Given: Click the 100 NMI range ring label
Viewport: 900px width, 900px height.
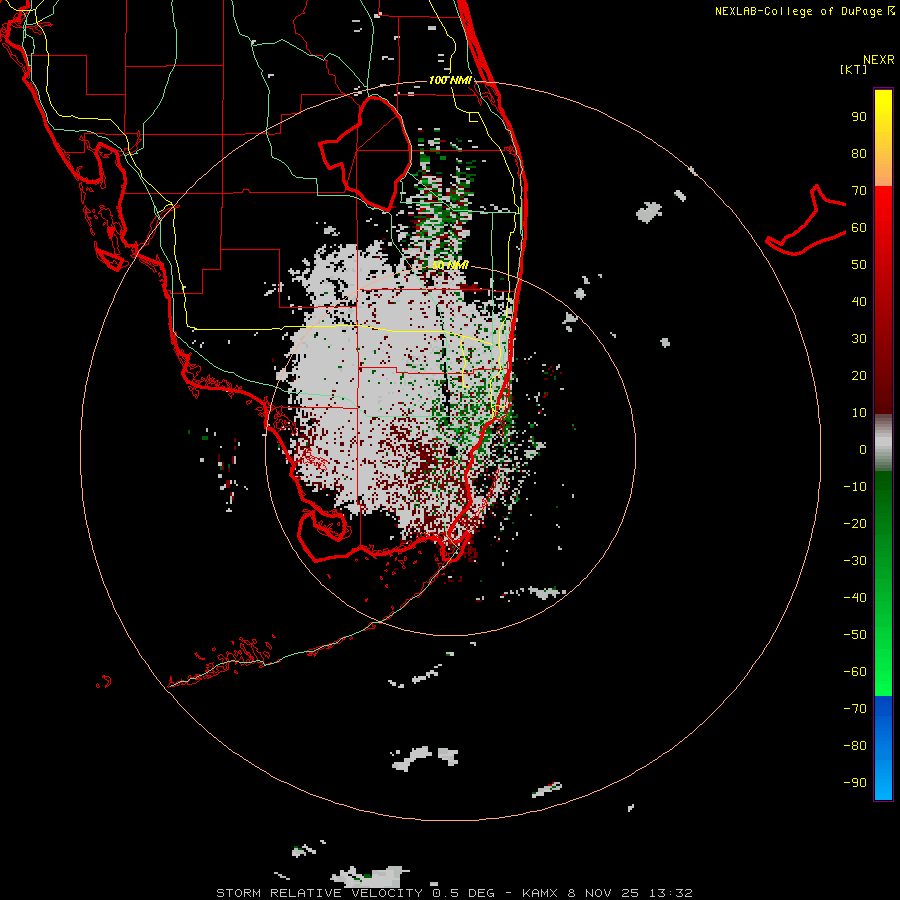Looking at the screenshot, I should (x=450, y=80).
